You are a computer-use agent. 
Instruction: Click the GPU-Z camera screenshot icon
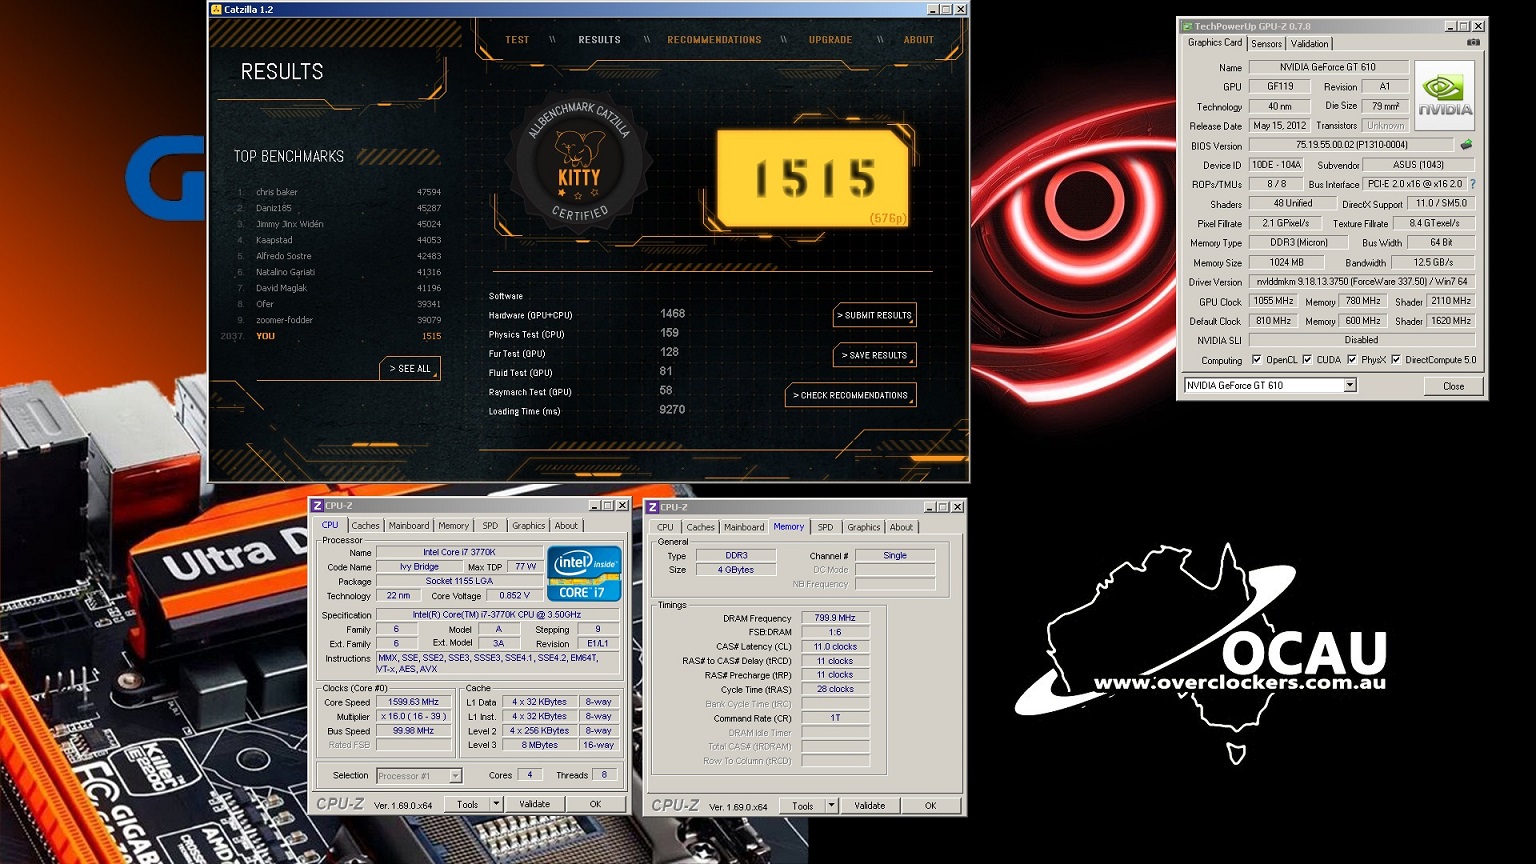[x=1473, y=43]
